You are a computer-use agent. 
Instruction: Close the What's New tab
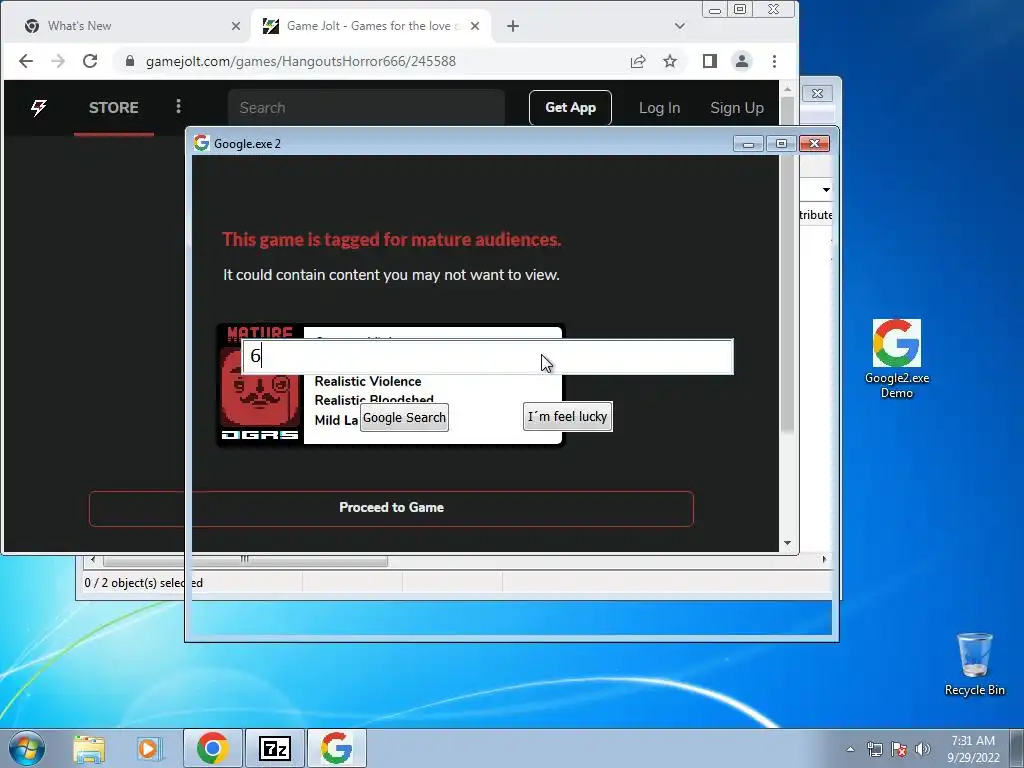tap(236, 26)
